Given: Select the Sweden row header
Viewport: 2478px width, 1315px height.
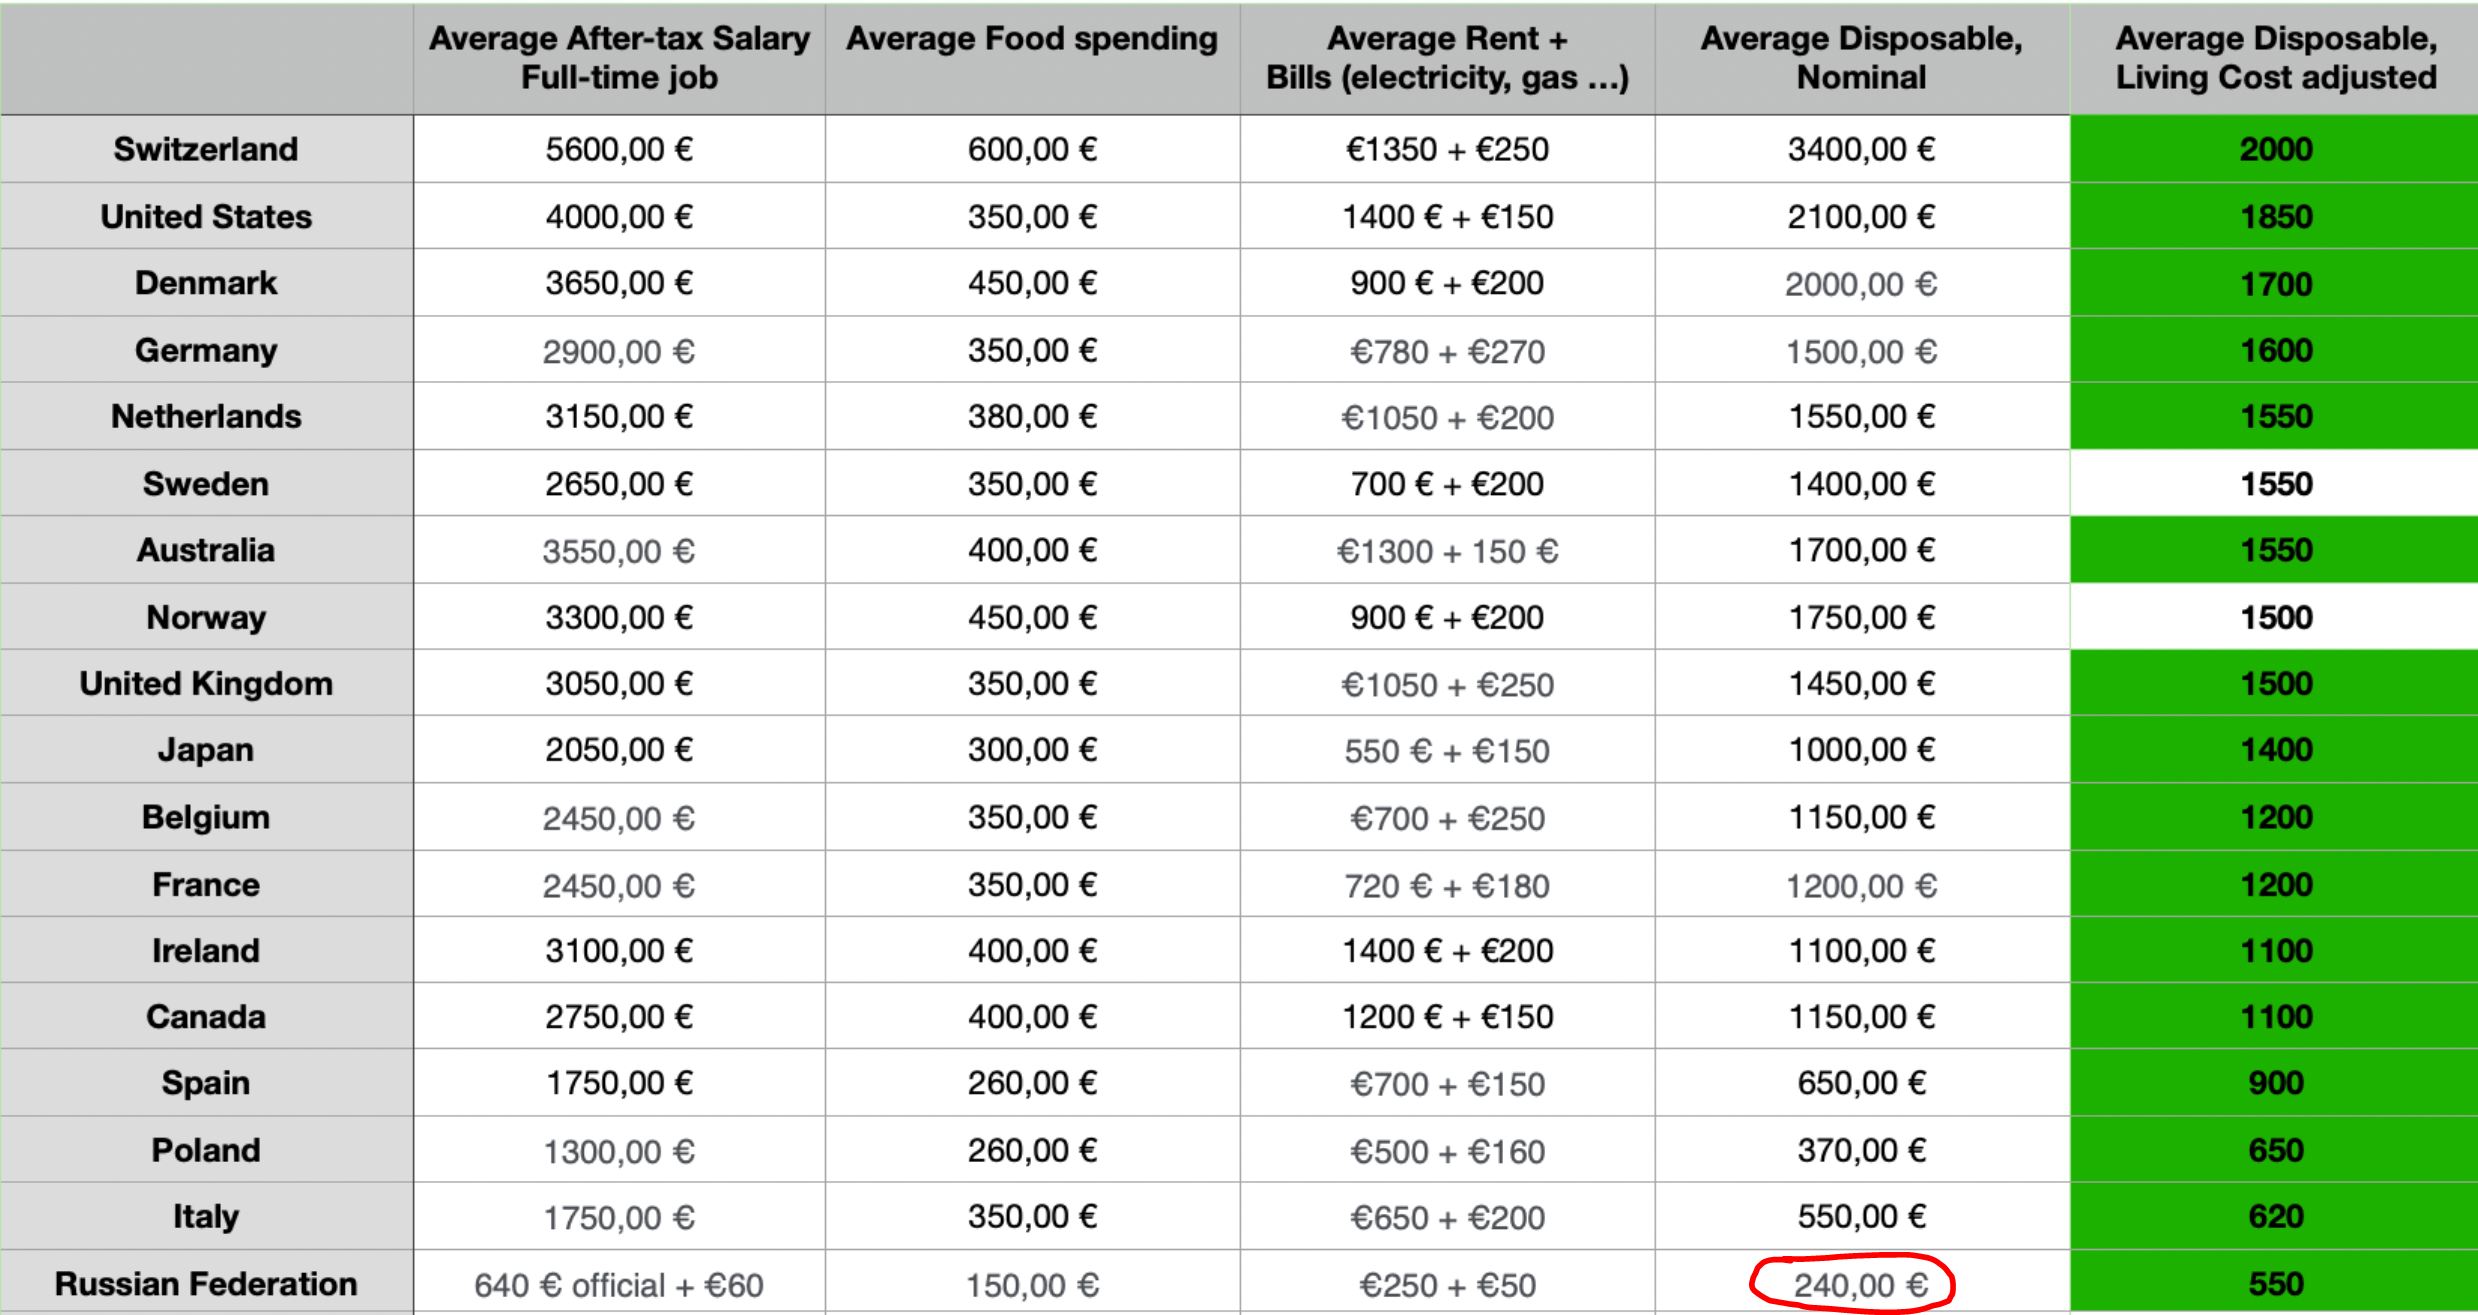Looking at the screenshot, I should (x=206, y=483).
